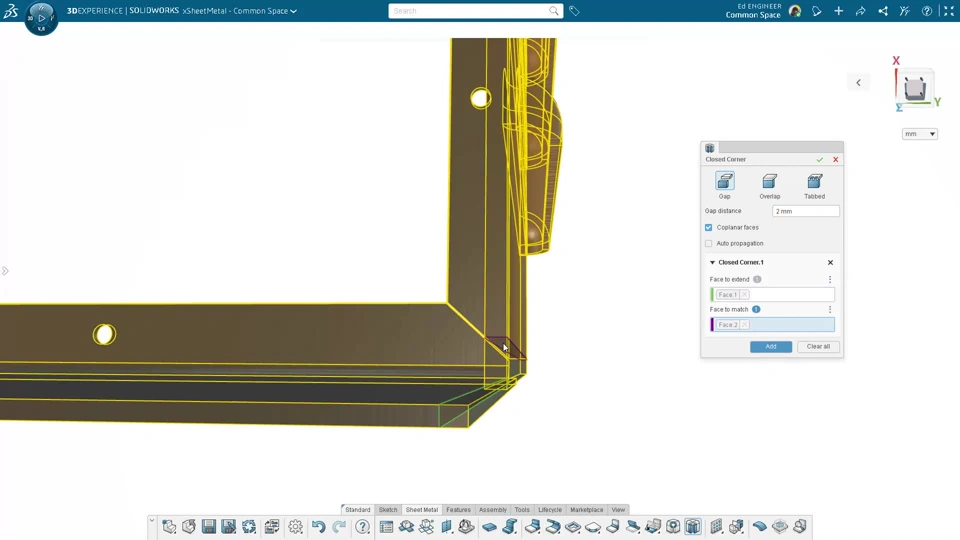The width and height of the screenshot is (960, 540).
Task: Click the Save icon in action bar
Action: (x=209, y=527)
